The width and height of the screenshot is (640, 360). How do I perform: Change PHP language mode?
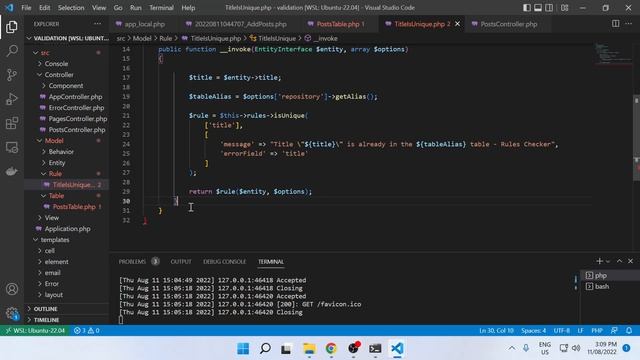[597, 330]
